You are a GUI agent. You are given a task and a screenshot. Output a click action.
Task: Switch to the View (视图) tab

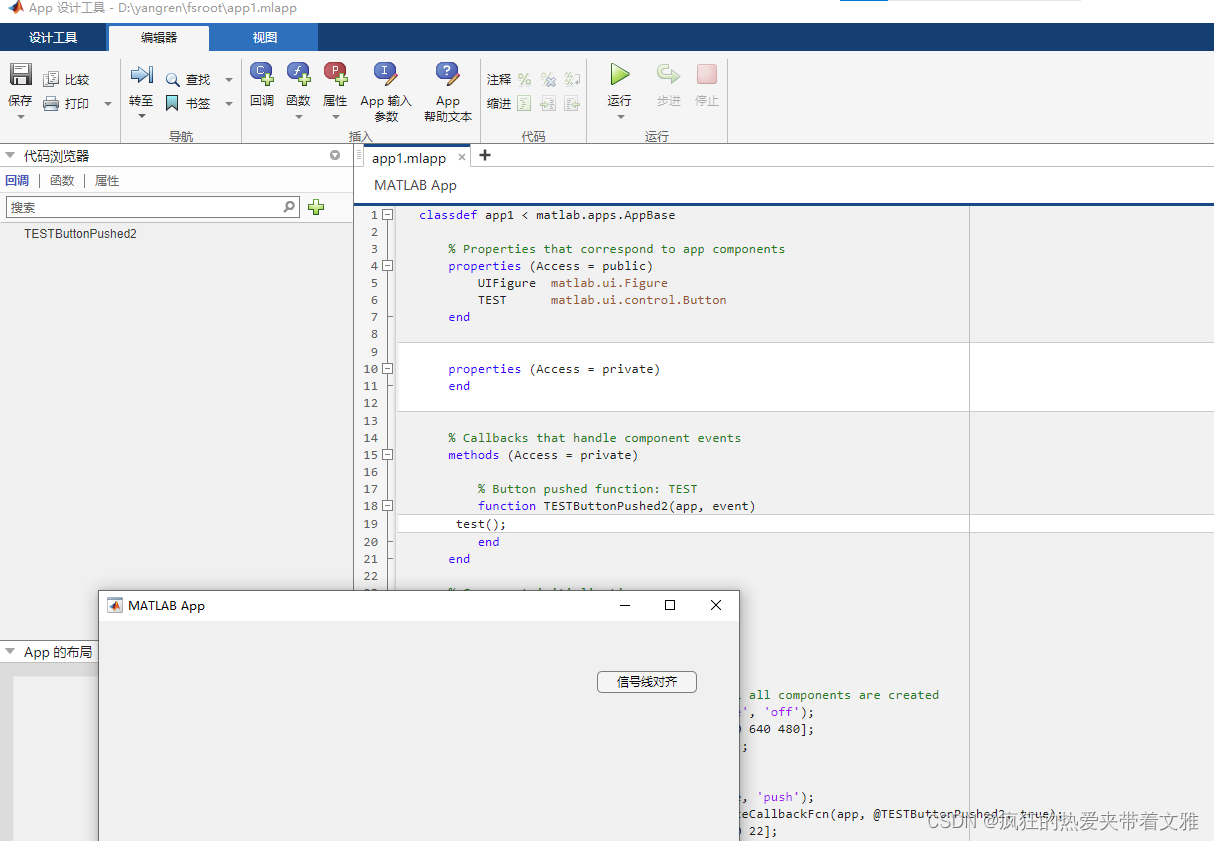(x=264, y=38)
